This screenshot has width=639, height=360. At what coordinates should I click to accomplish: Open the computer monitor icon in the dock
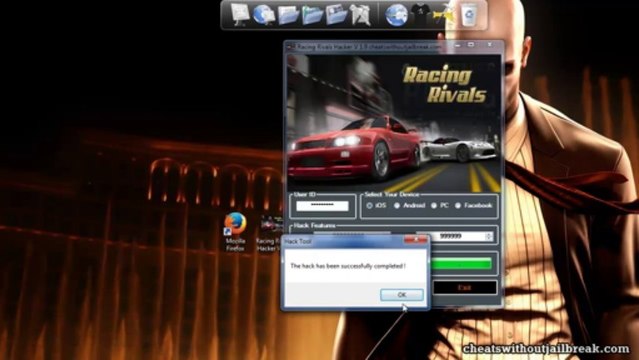point(240,15)
